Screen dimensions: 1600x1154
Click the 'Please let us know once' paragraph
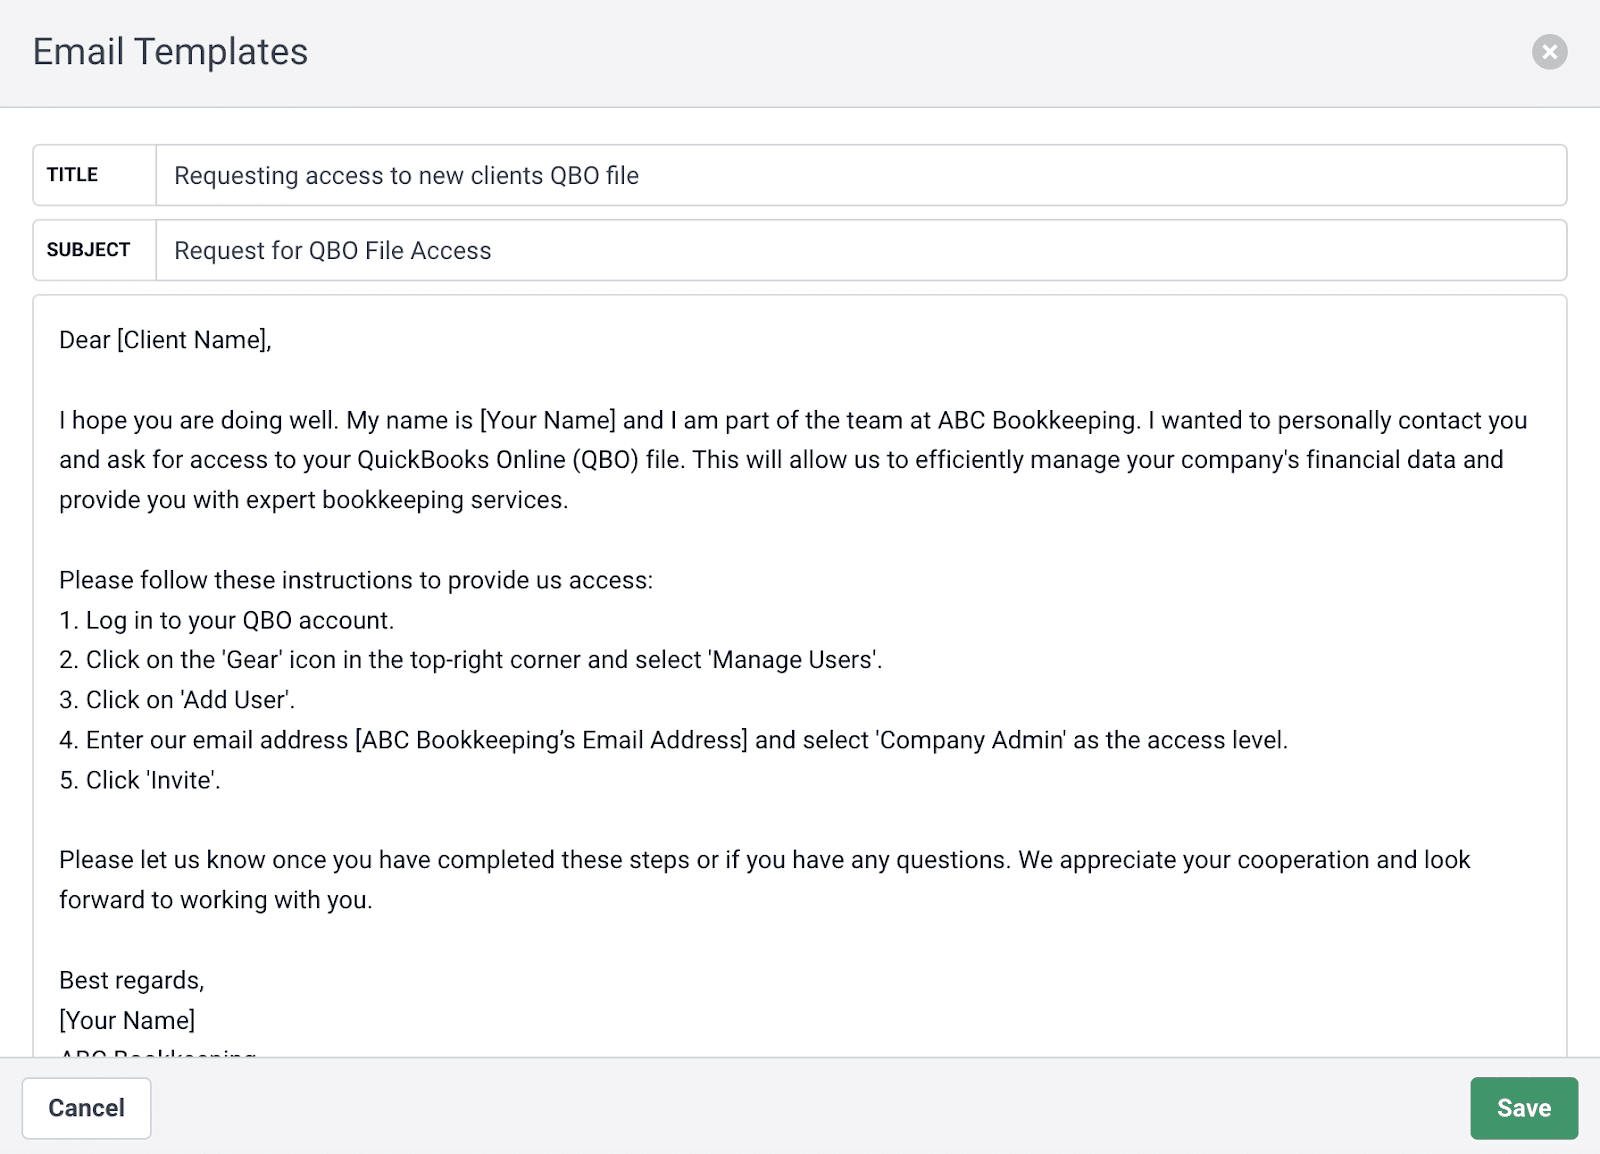coord(765,880)
